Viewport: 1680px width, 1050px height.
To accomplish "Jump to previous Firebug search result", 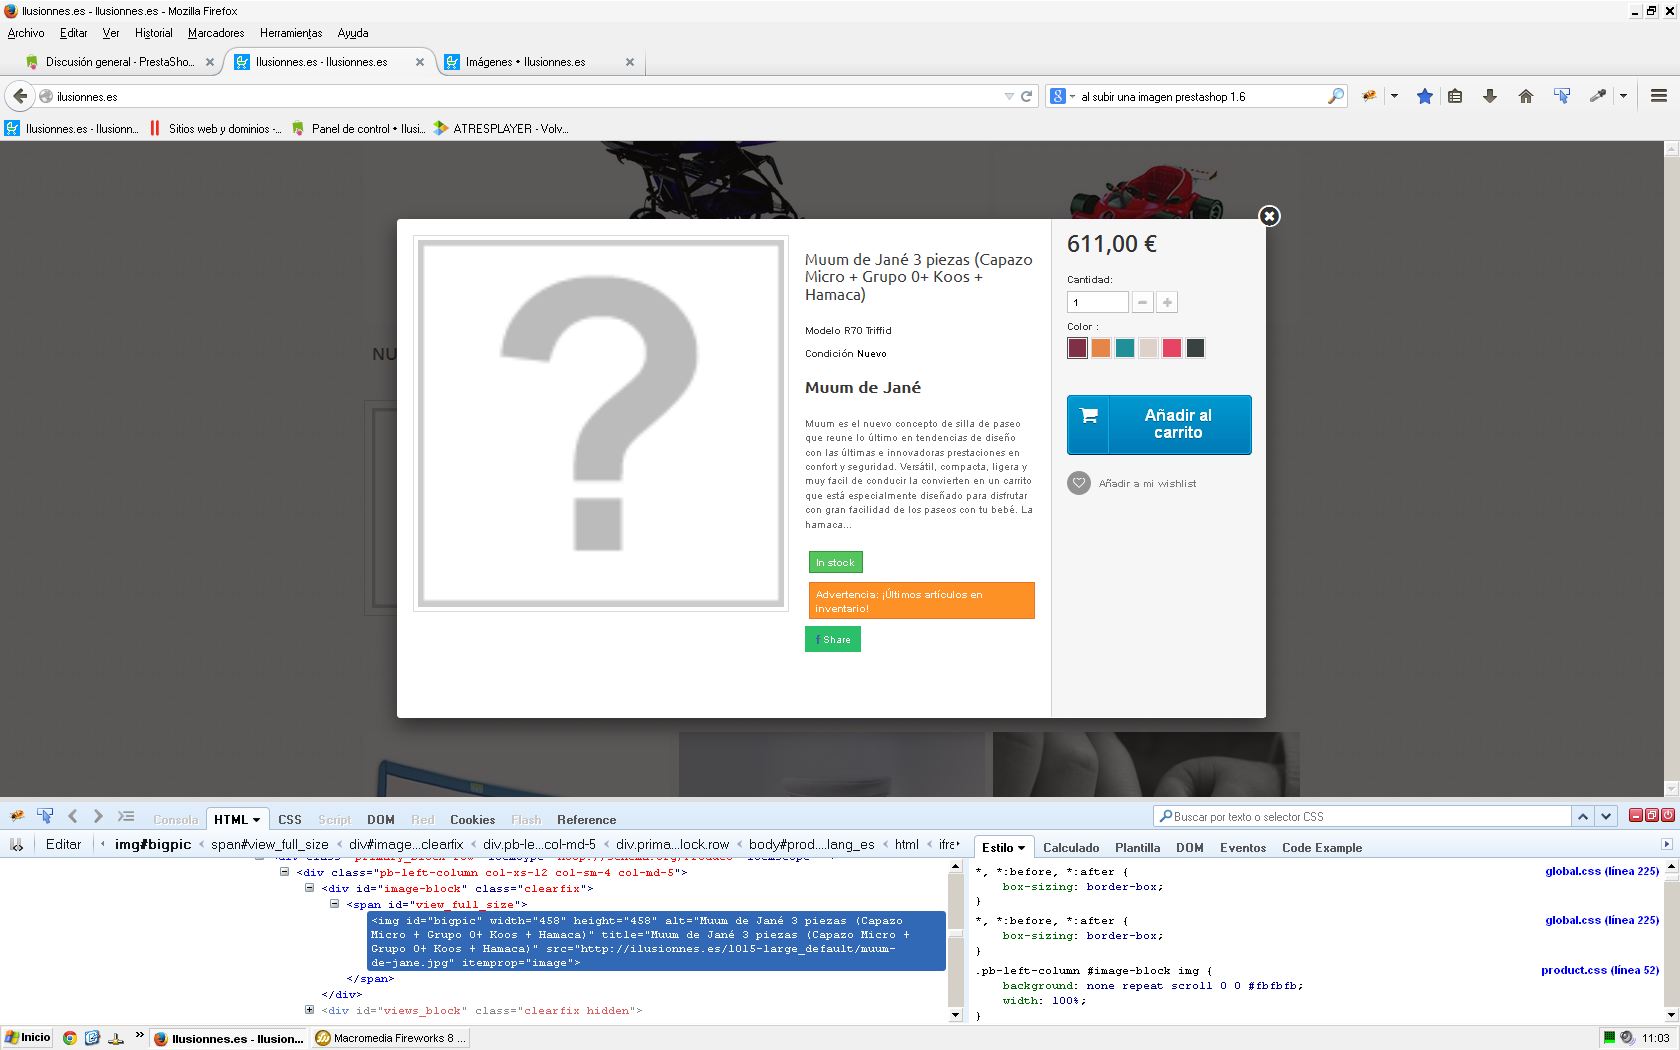I will pyautogui.click(x=1583, y=817).
